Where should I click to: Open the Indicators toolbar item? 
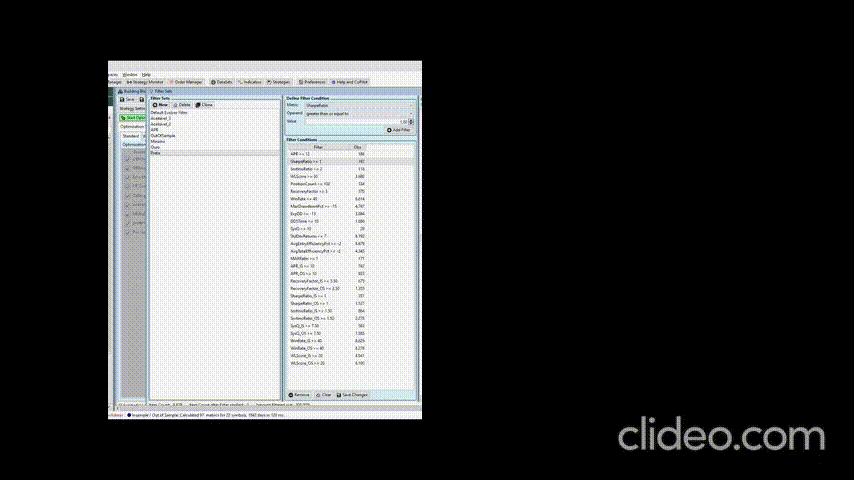(250, 82)
